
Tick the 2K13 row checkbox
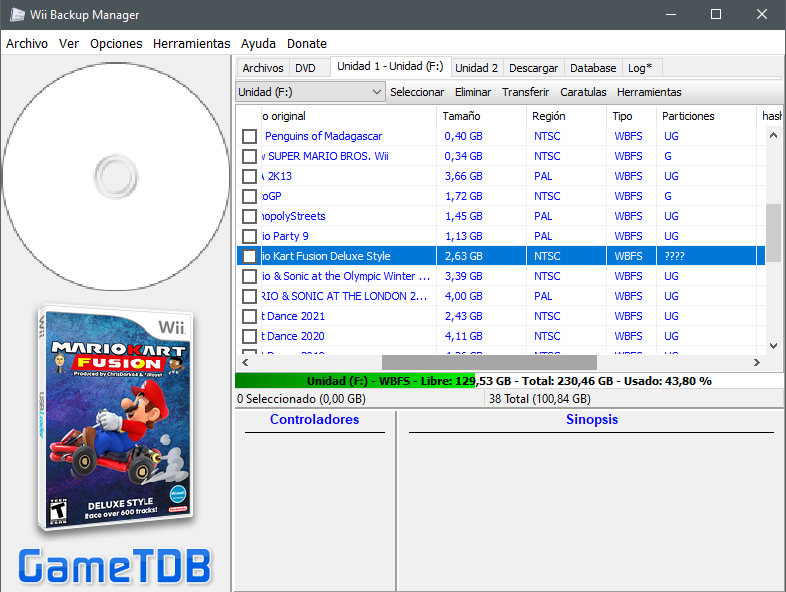(249, 176)
